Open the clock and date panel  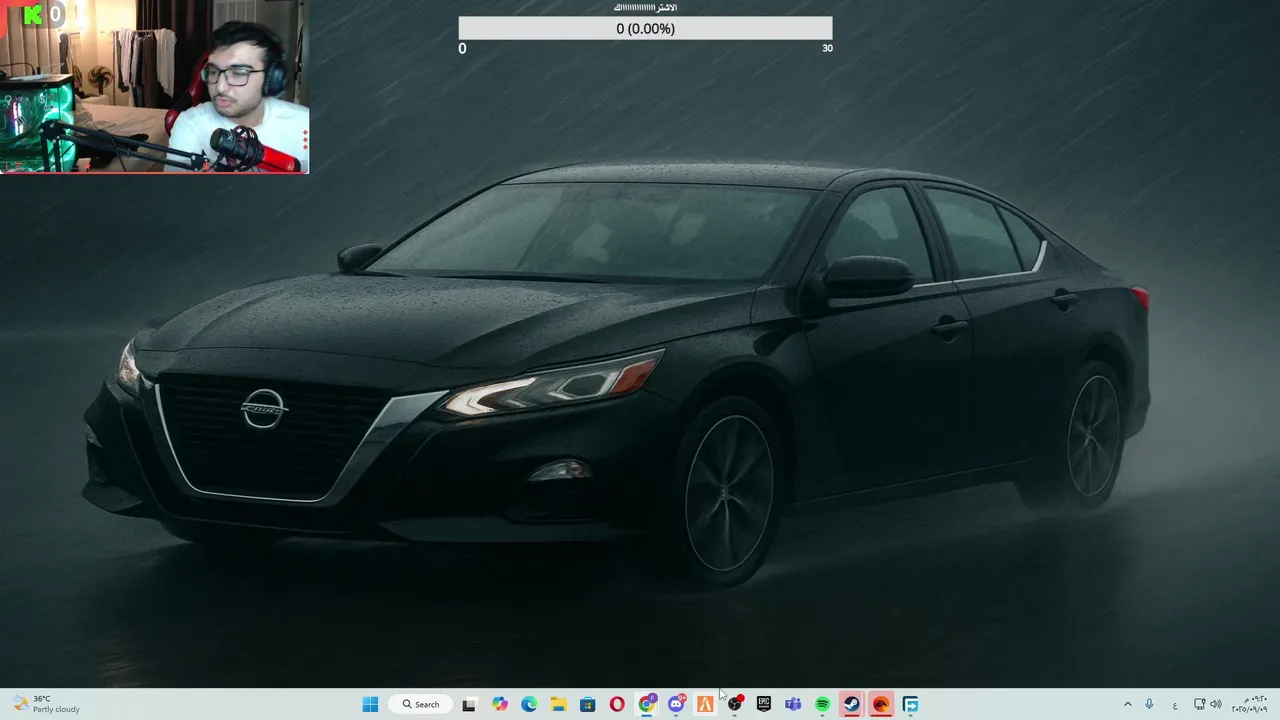[1250, 704]
